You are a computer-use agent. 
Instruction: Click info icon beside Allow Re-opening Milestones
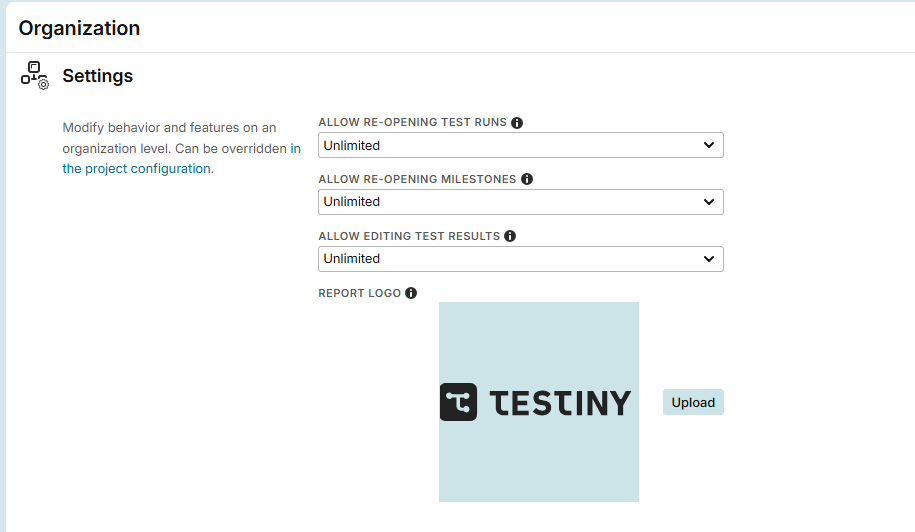[527, 180]
